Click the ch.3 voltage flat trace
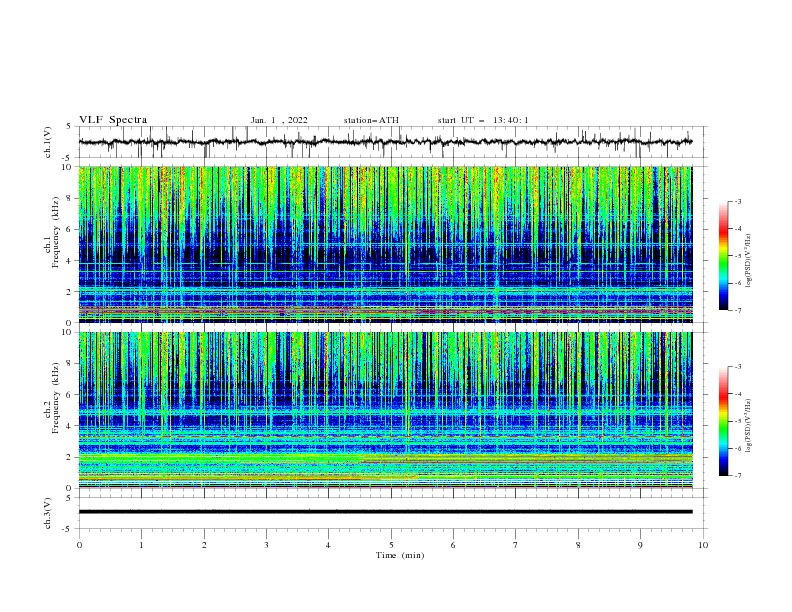The width and height of the screenshot is (792, 612). click(385, 512)
